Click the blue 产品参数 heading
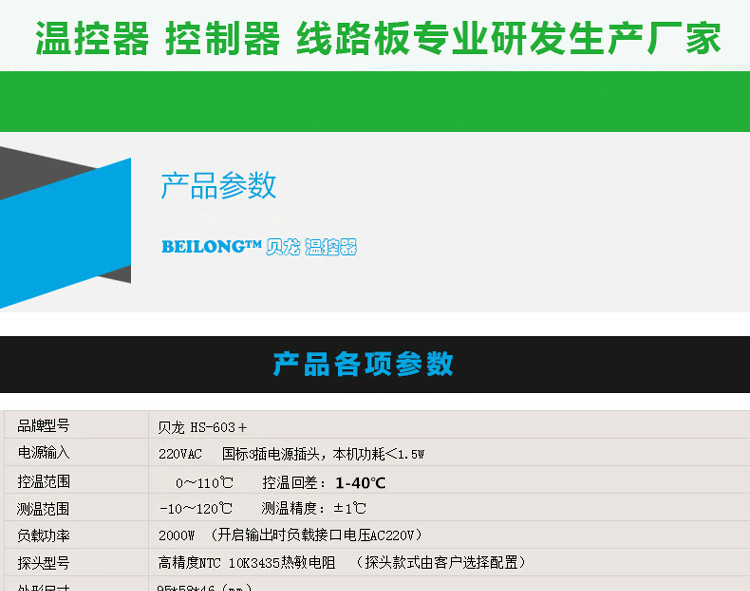750x591 pixels. [x=219, y=186]
